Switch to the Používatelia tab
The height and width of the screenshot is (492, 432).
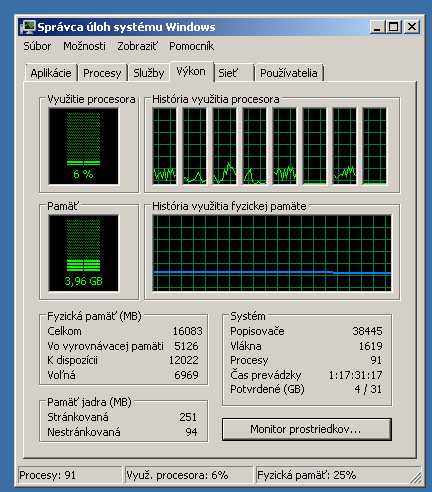pyautogui.click(x=289, y=73)
